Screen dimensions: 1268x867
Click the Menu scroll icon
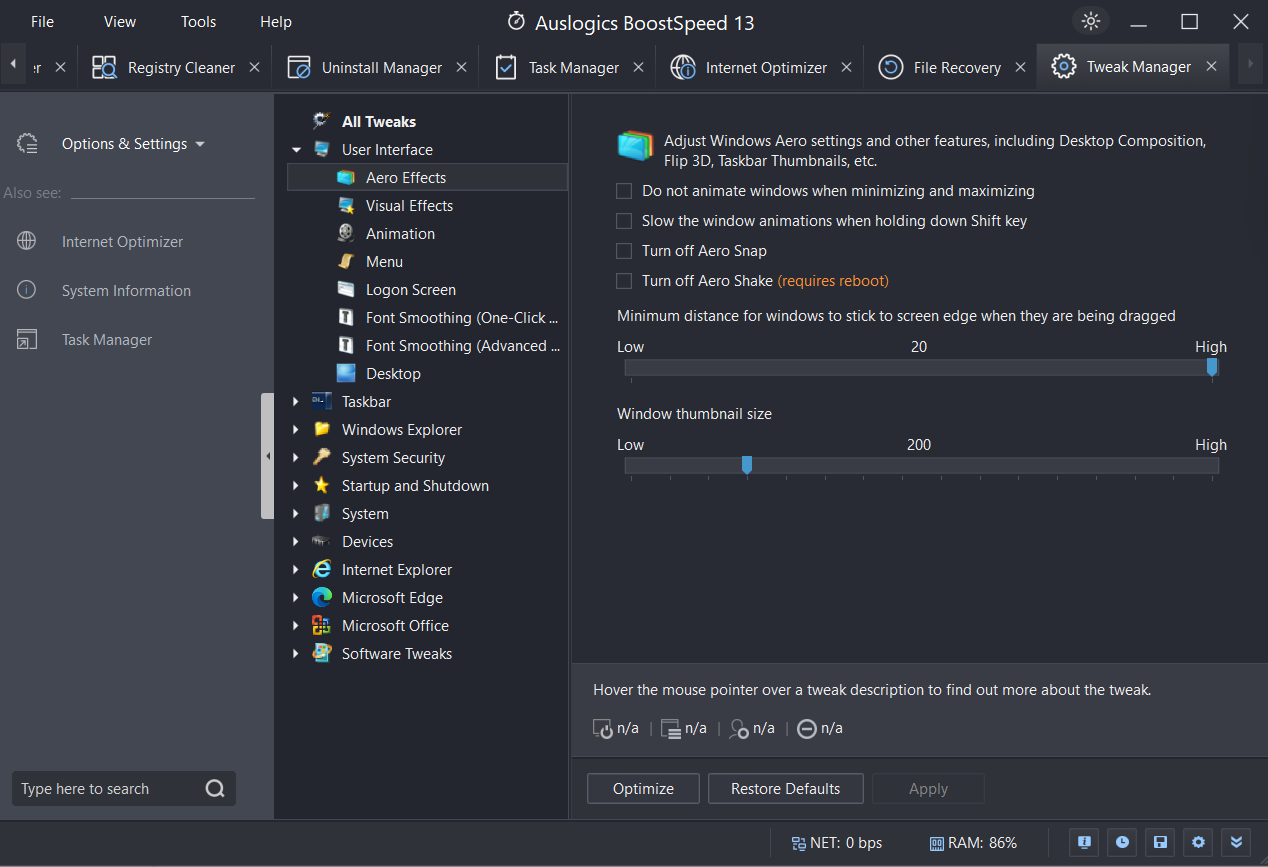(346, 262)
